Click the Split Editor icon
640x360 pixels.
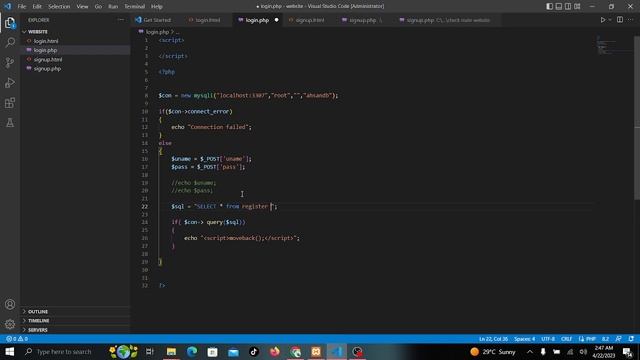pyautogui.click(x=620, y=20)
